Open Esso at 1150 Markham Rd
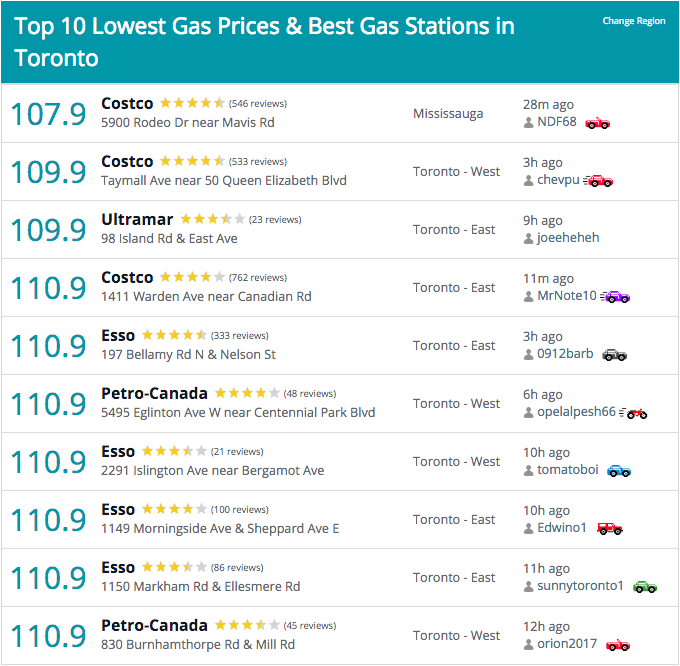 point(118,568)
